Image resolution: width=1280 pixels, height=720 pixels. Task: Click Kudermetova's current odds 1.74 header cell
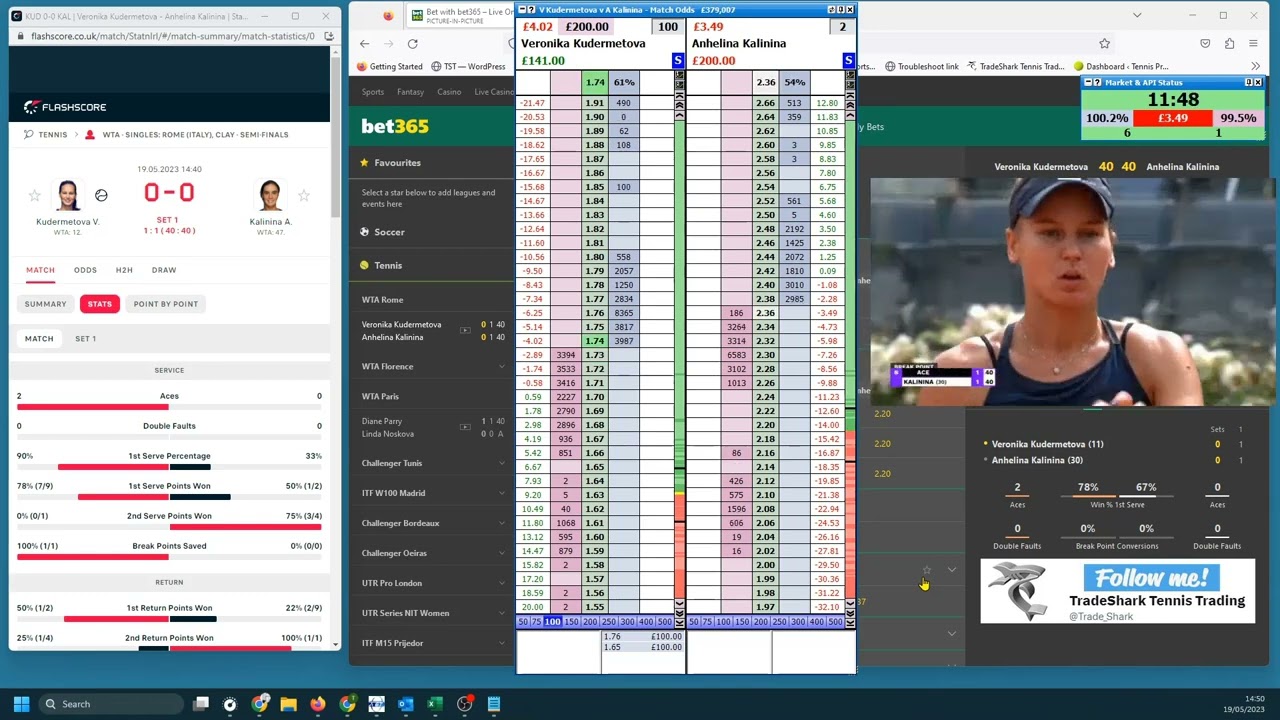(595, 82)
